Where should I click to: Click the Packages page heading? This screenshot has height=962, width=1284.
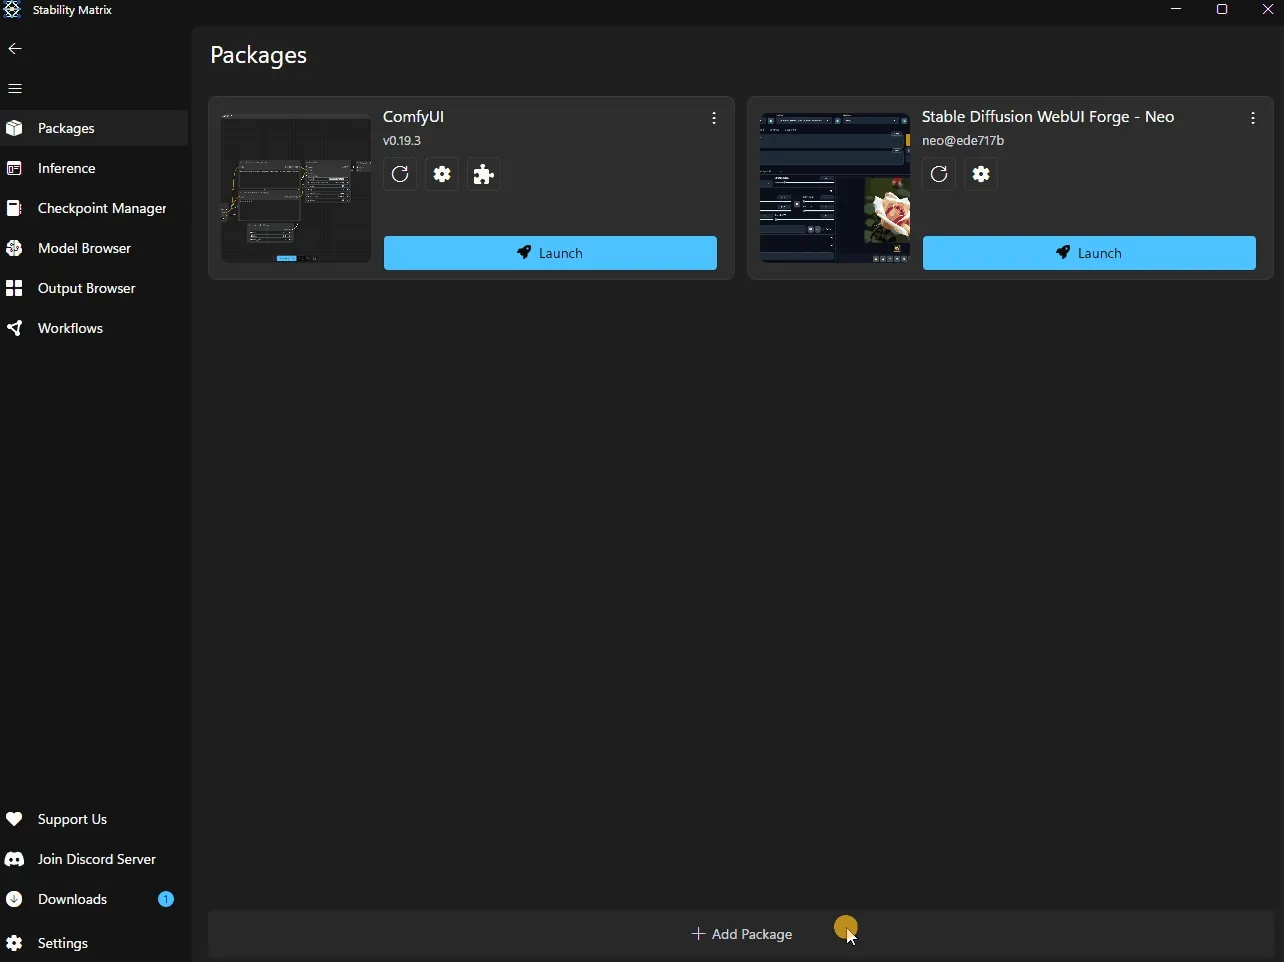pyautogui.click(x=259, y=56)
